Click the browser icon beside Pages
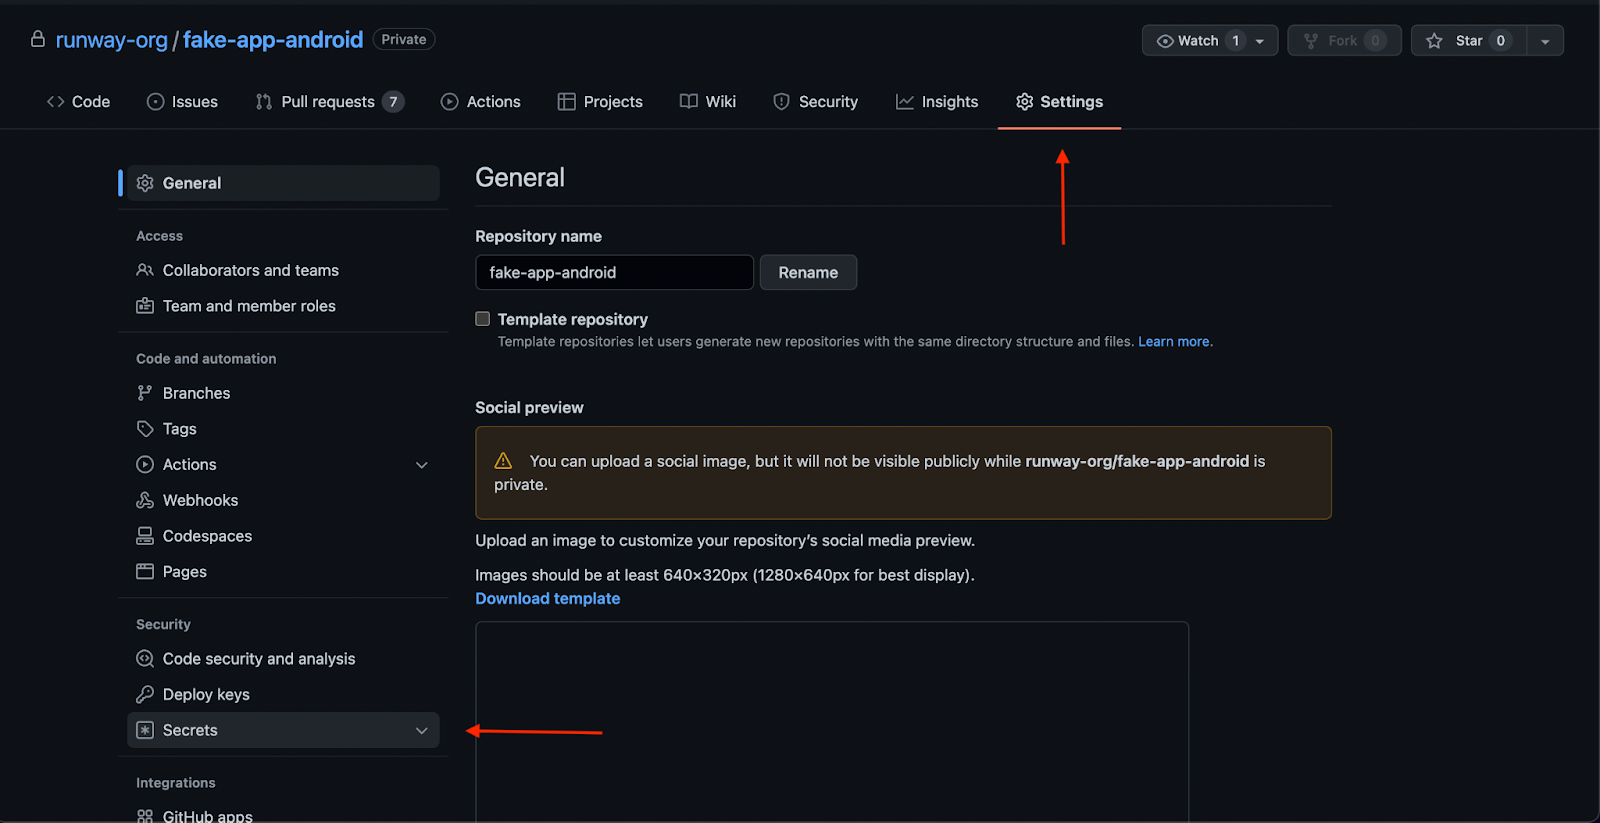 pyautogui.click(x=145, y=572)
